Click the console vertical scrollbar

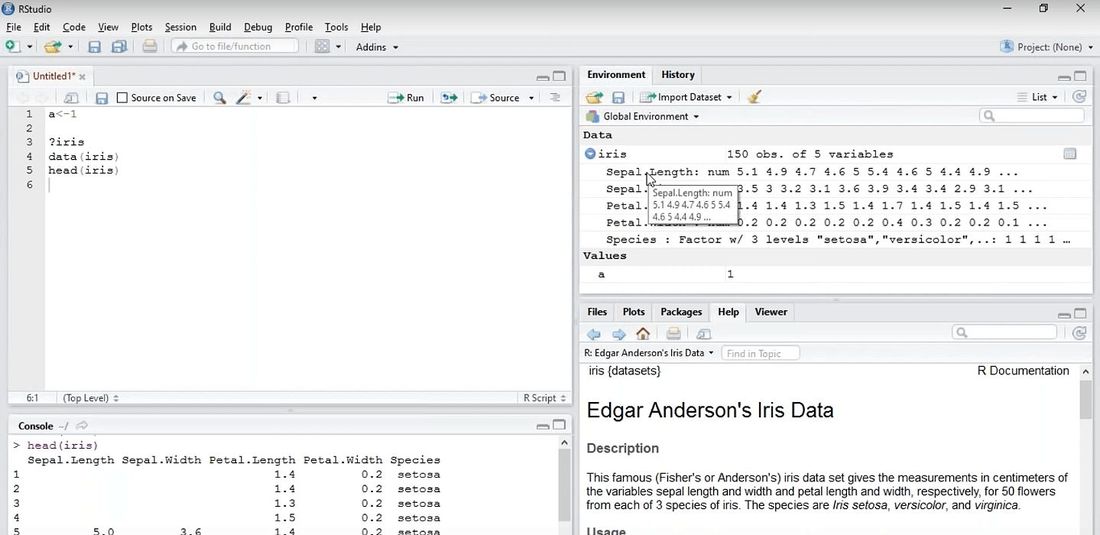click(x=564, y=485)
